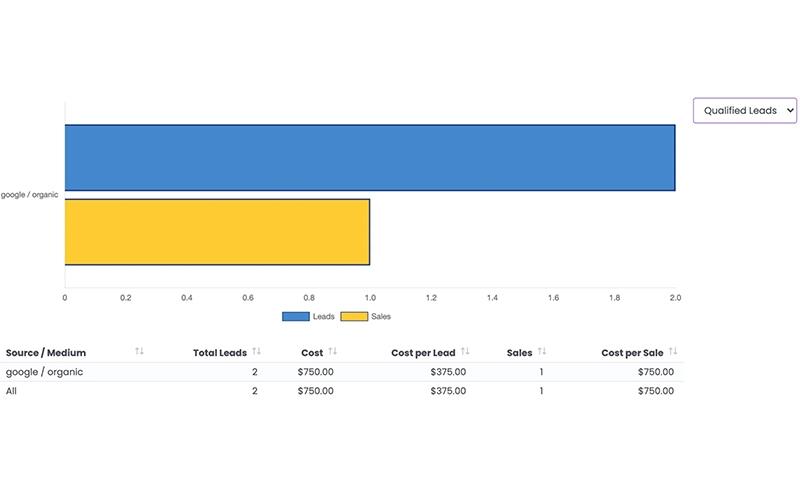Viewport: 800px width, 500px height.
Task: Click the Source / Medium column header
Action: coord(46,353)
